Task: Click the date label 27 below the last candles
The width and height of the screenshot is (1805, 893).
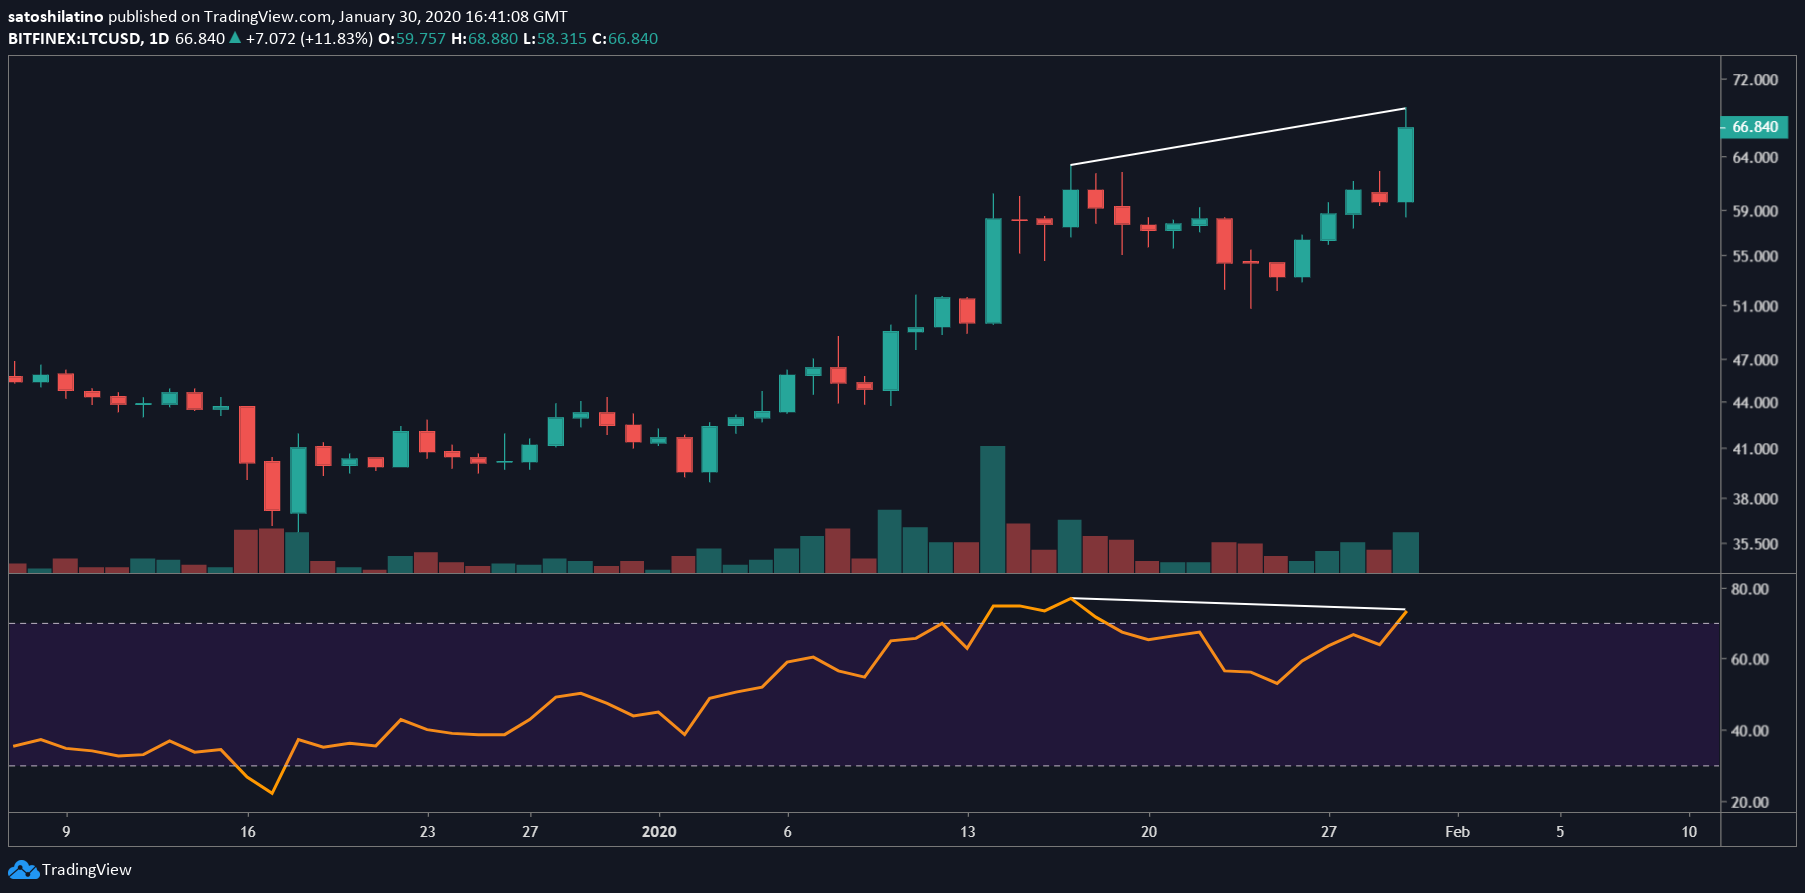Action: [1328, 832]
